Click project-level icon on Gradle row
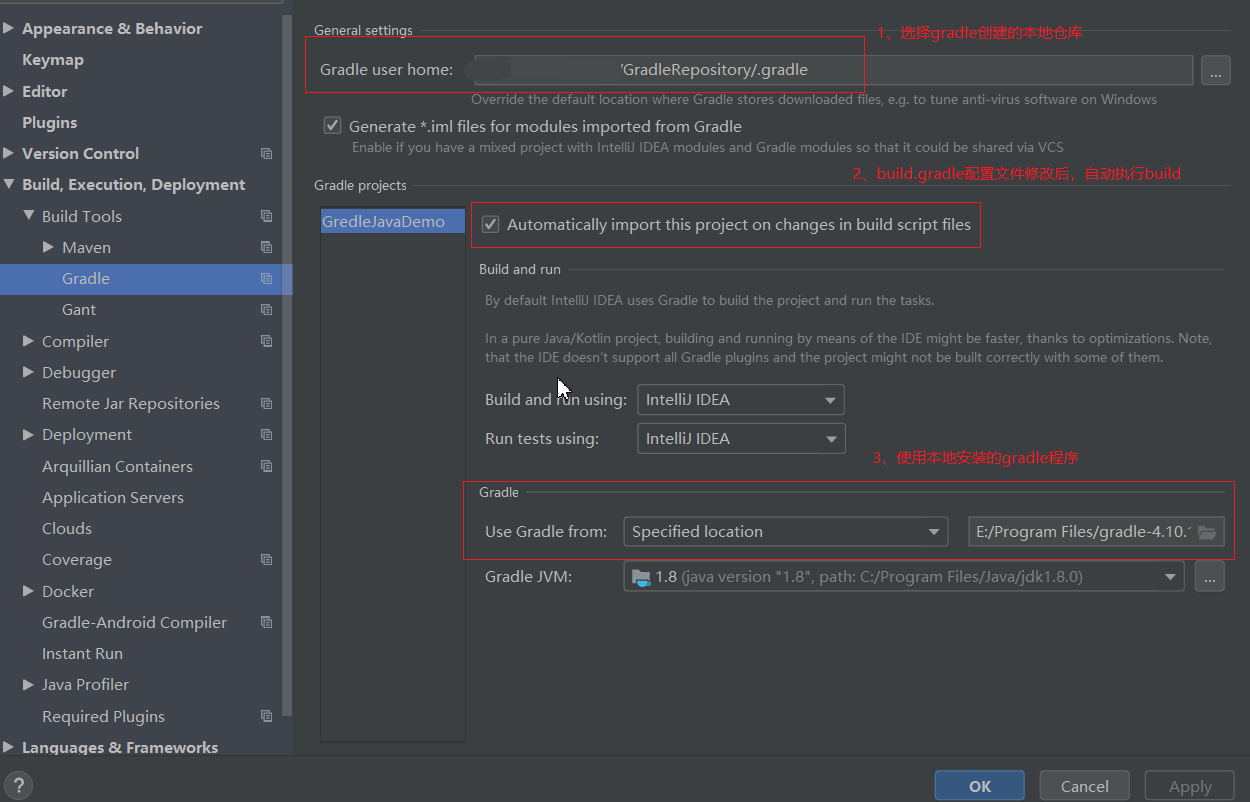 click(x=266, y=279)
